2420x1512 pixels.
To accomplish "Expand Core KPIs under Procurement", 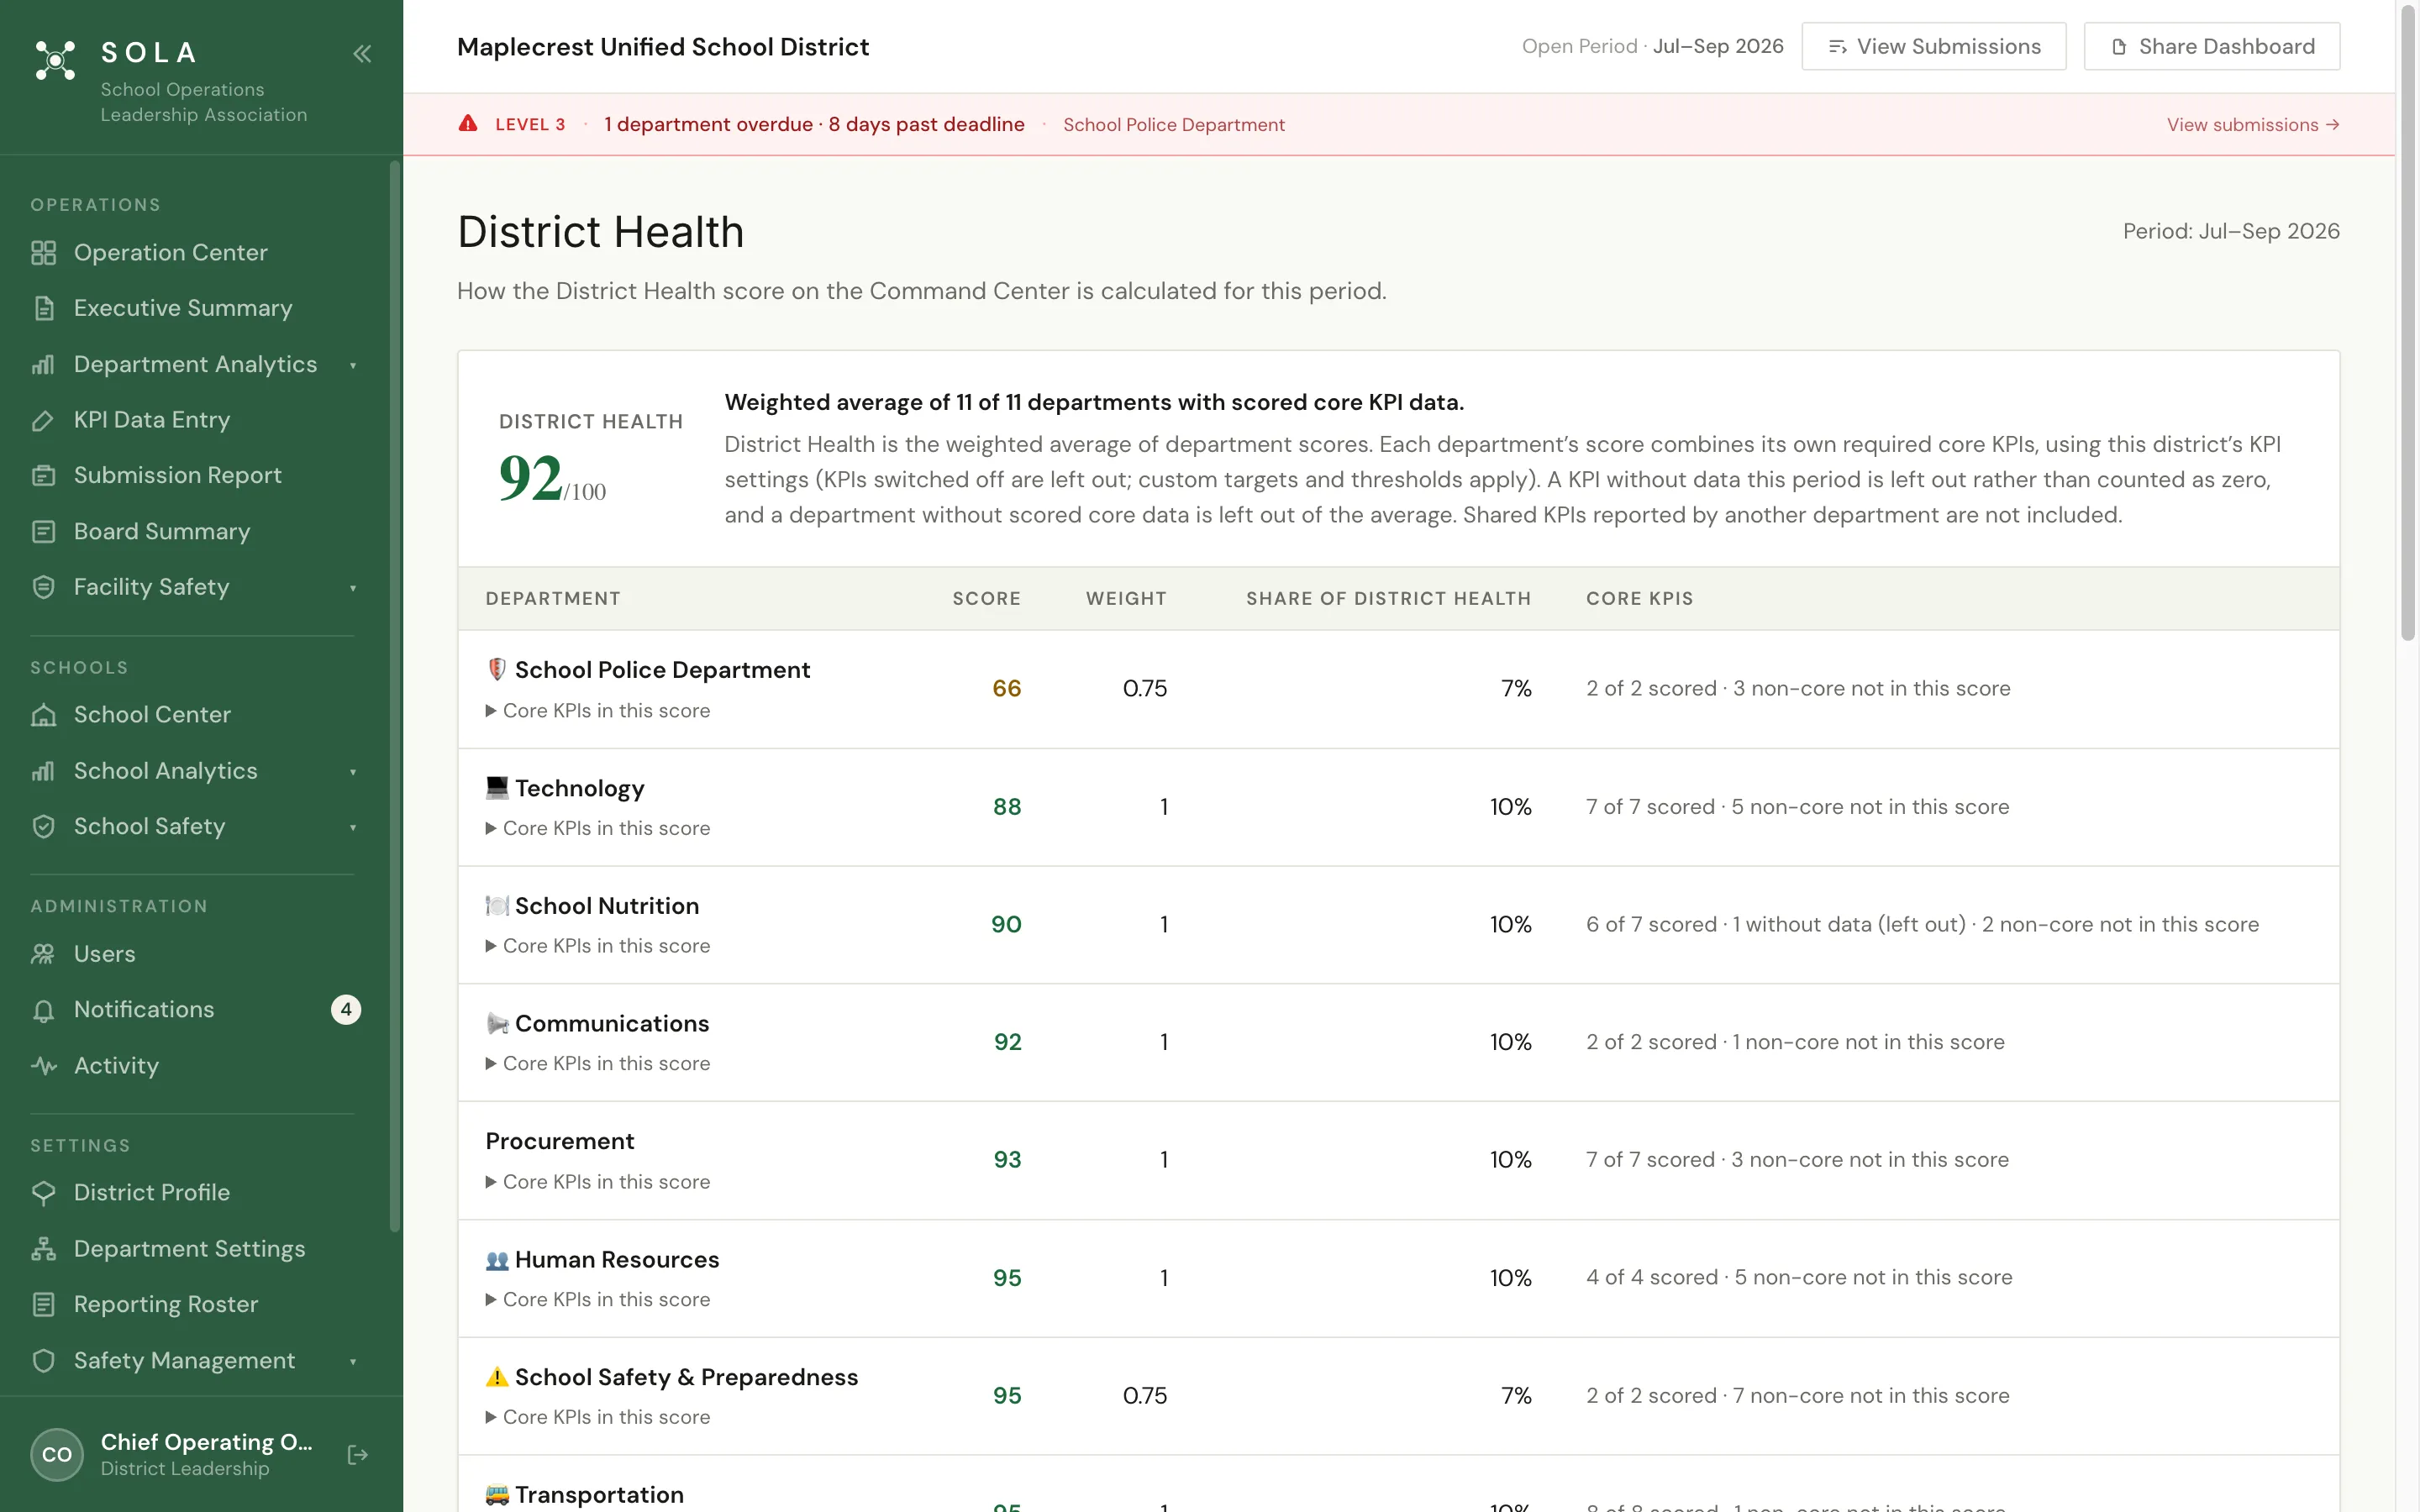I will point(598,1182).
